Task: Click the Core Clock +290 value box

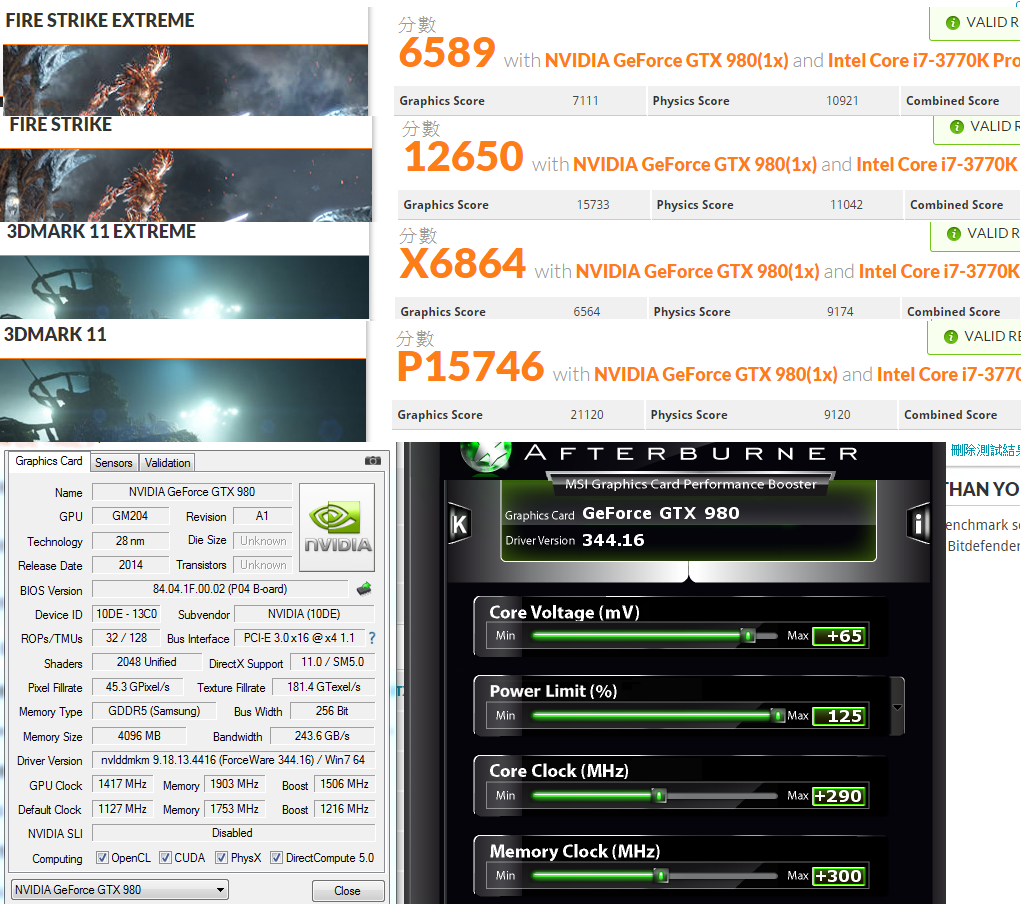Action: pos(839,796)
